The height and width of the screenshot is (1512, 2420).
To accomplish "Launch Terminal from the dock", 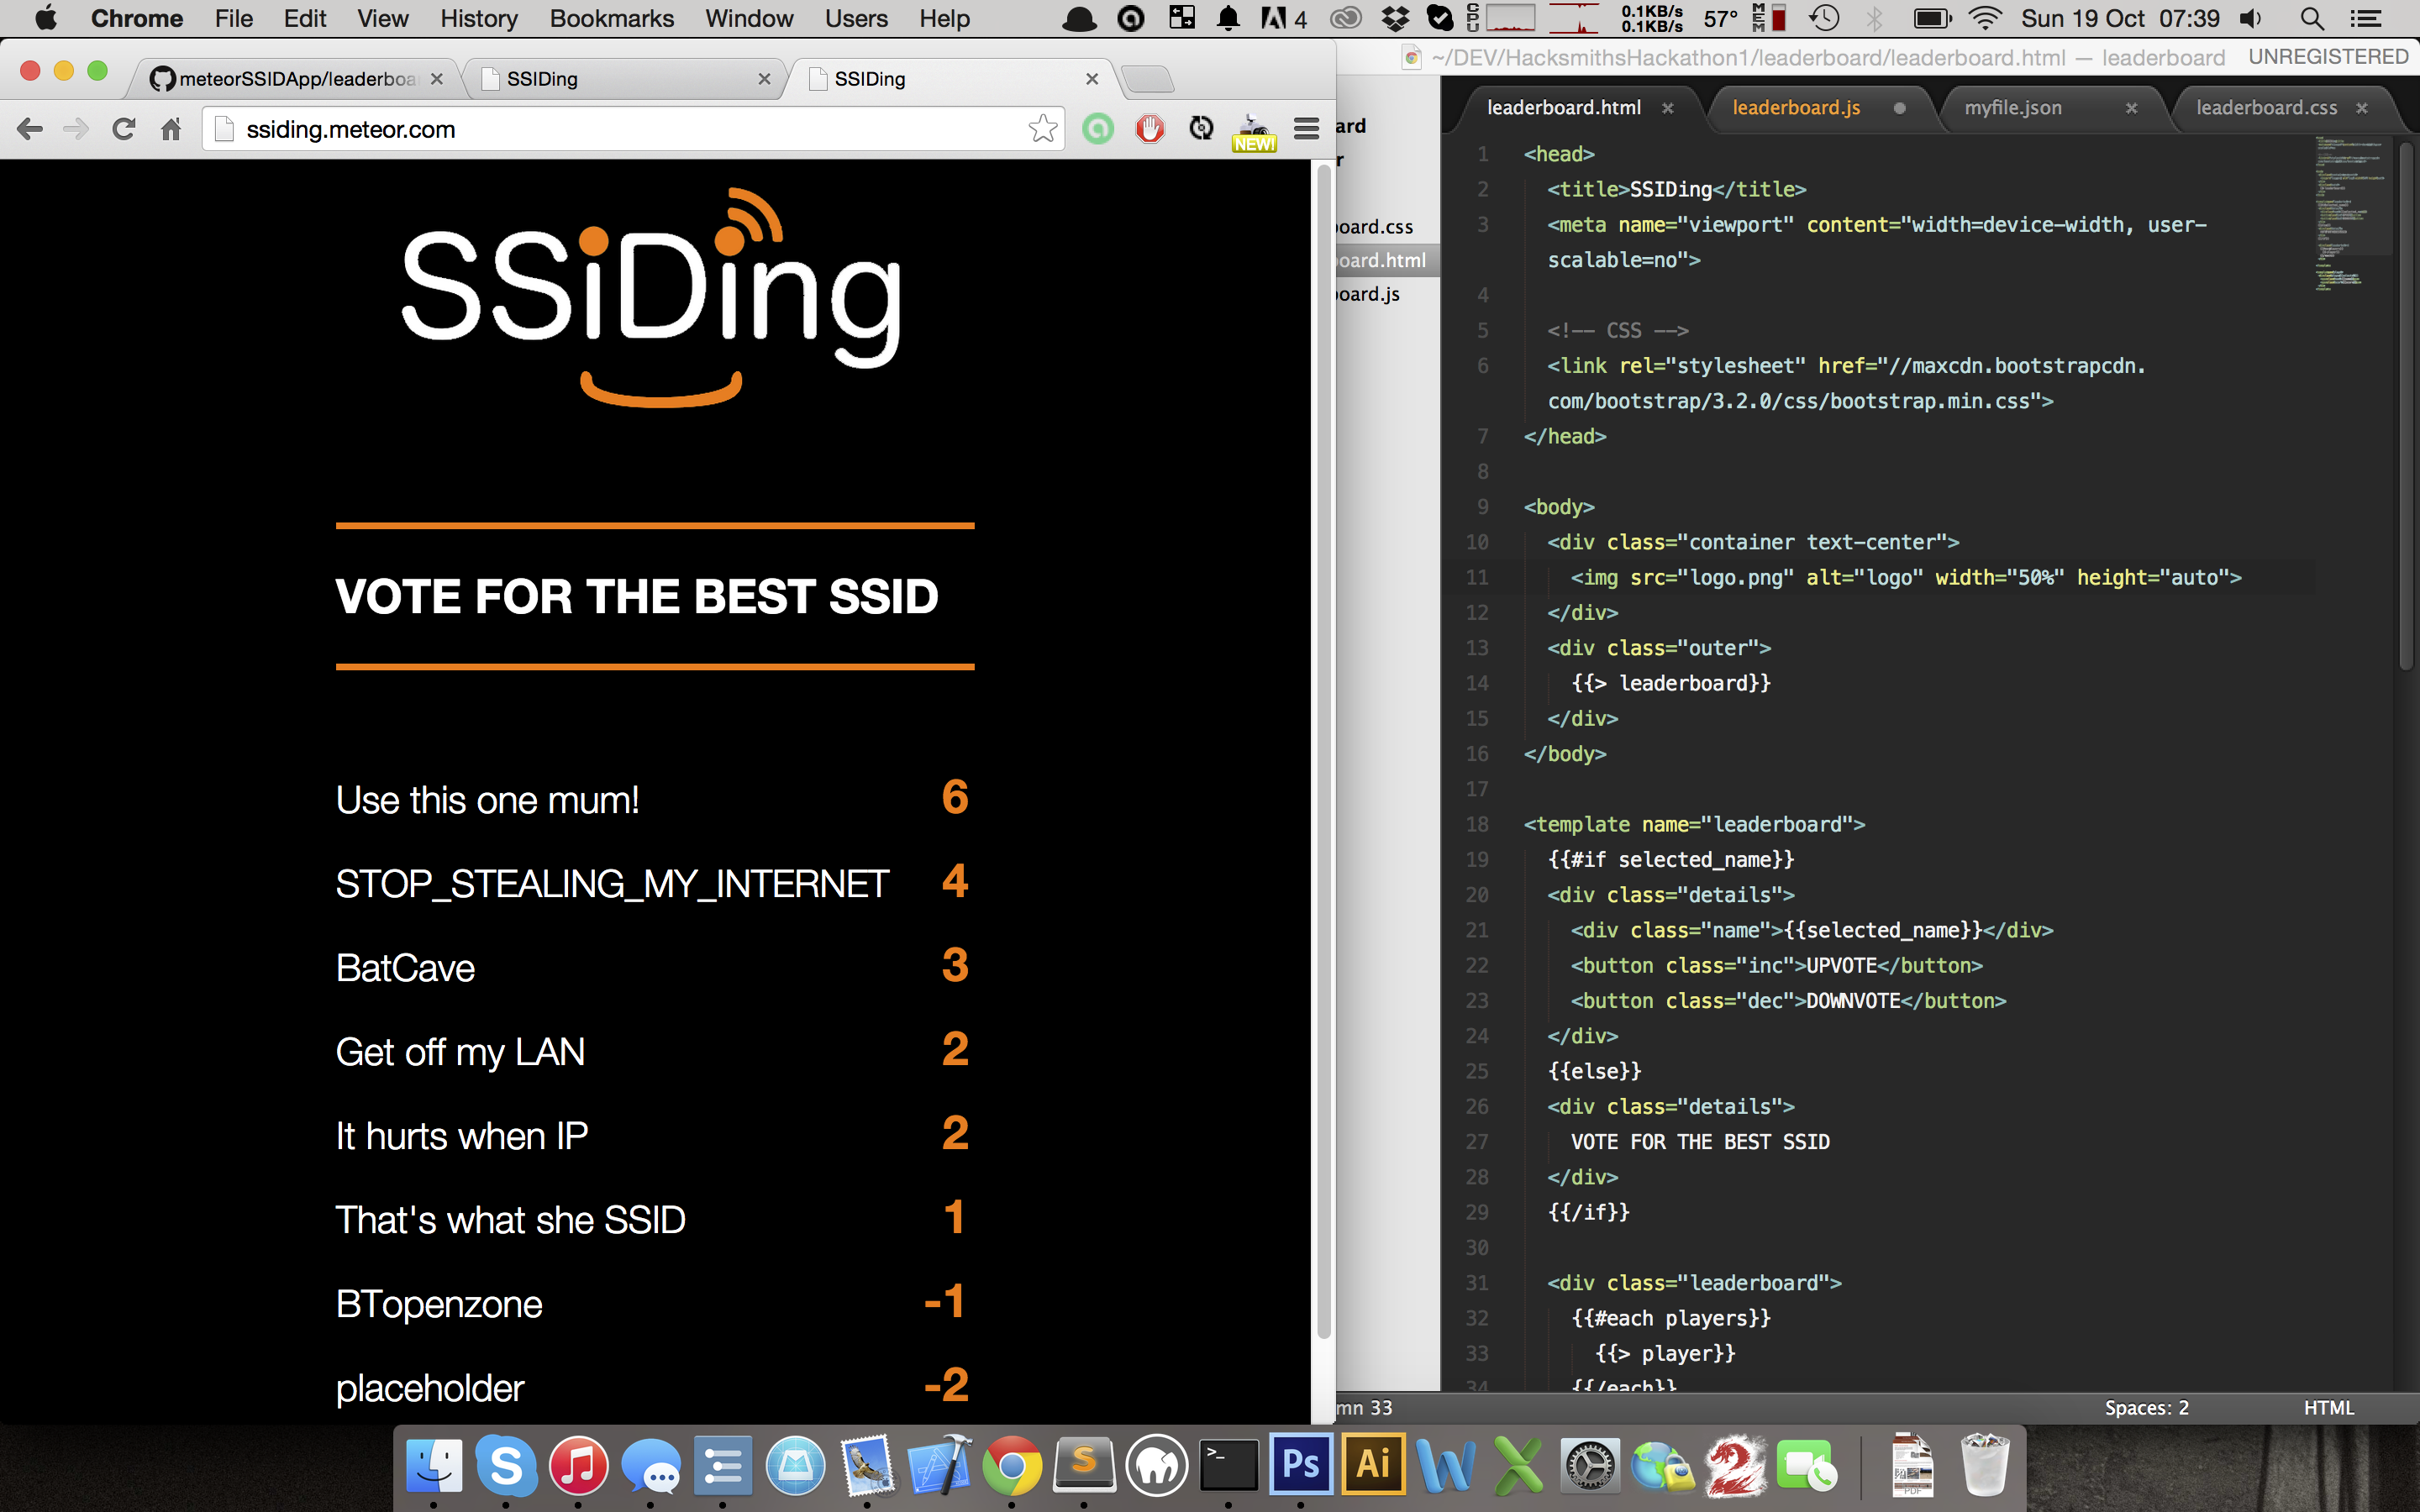I will coord(1228,1465).
